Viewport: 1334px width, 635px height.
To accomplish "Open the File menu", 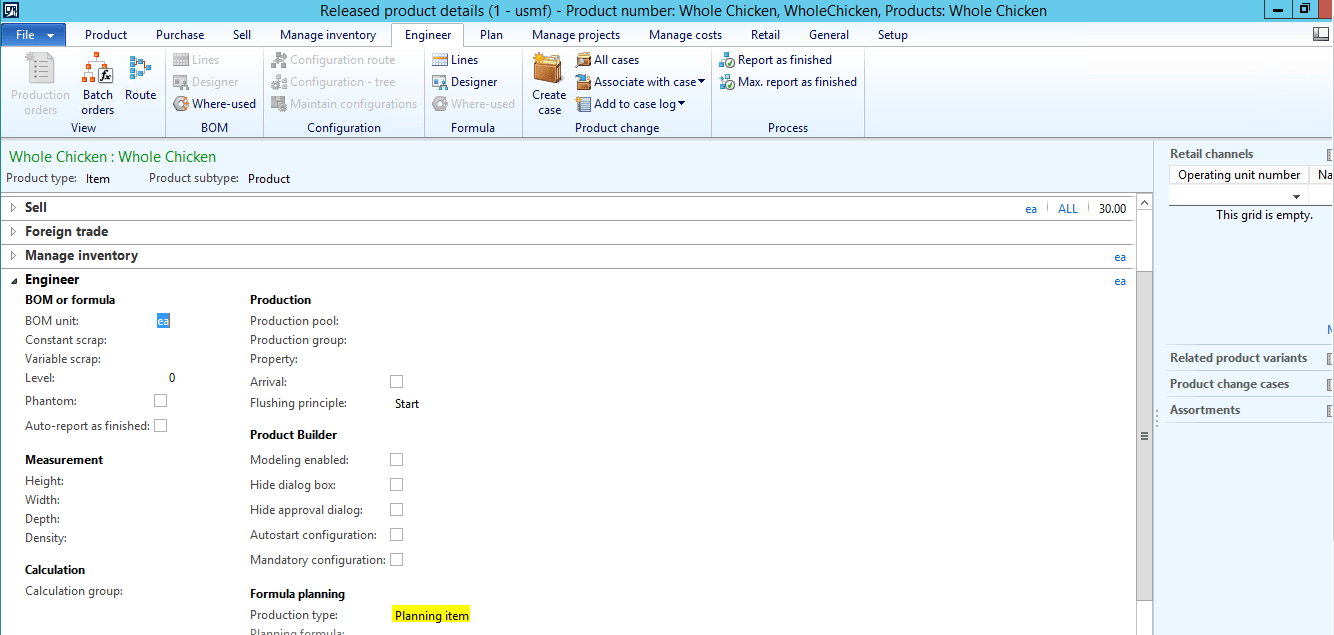I will point(34,35).
